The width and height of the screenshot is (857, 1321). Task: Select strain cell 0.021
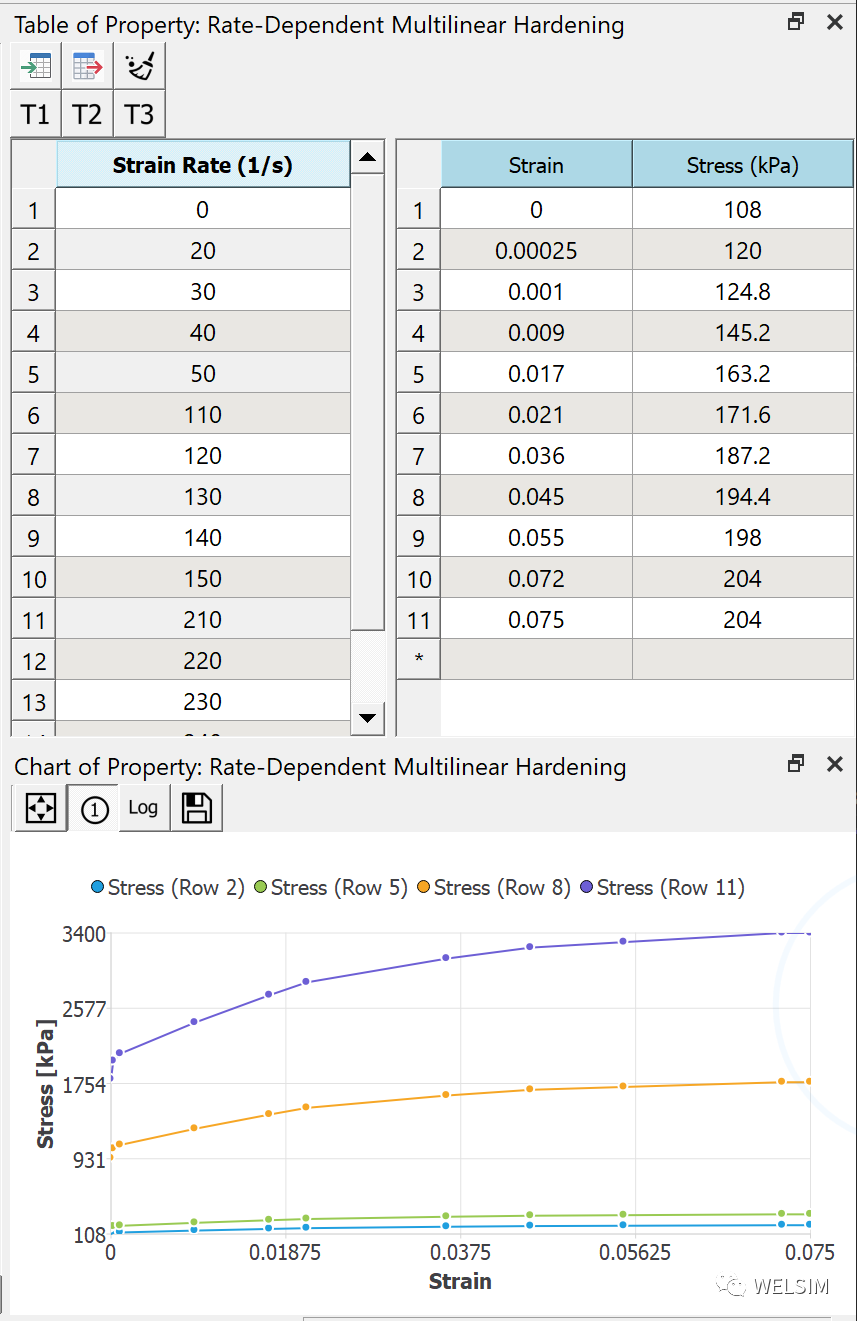(x=536, y=415)
